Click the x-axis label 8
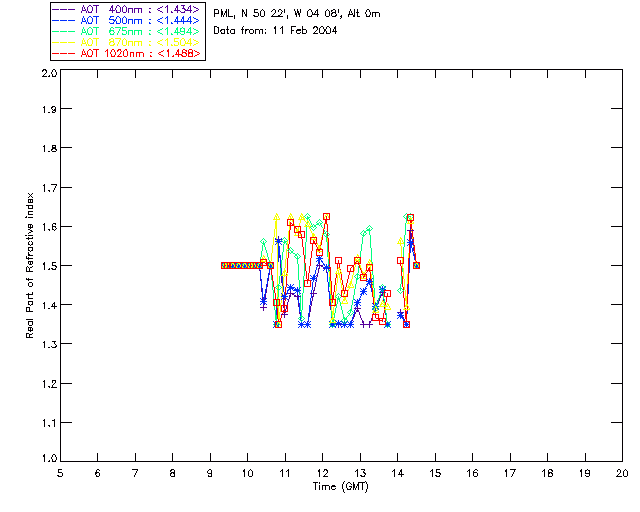 [x=173, y=473]
